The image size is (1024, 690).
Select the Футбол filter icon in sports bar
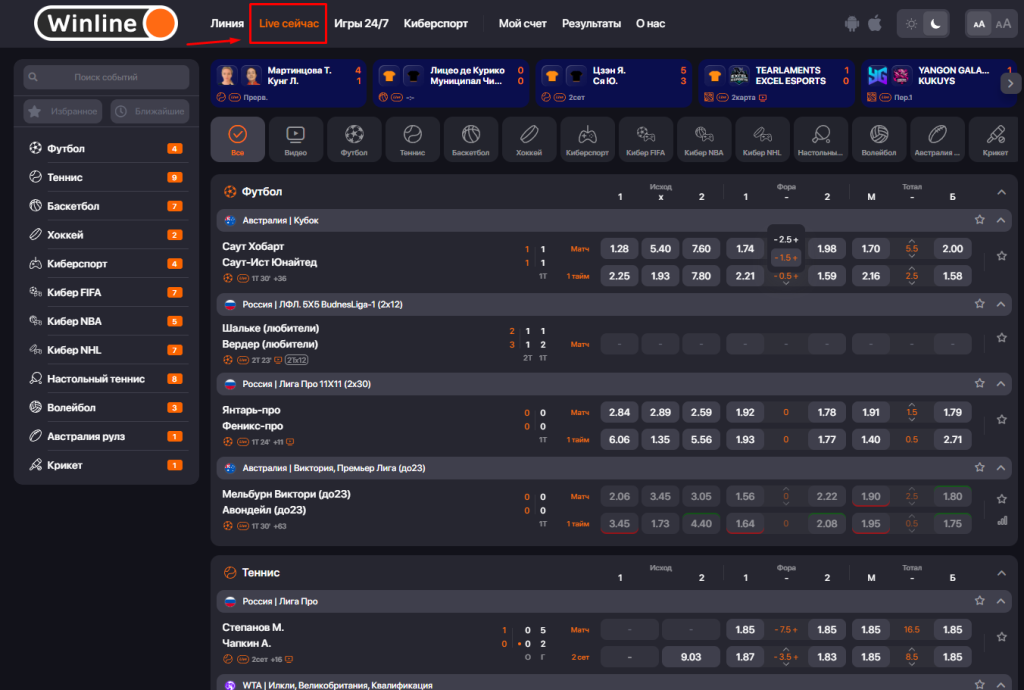click(x=354, y=140)
